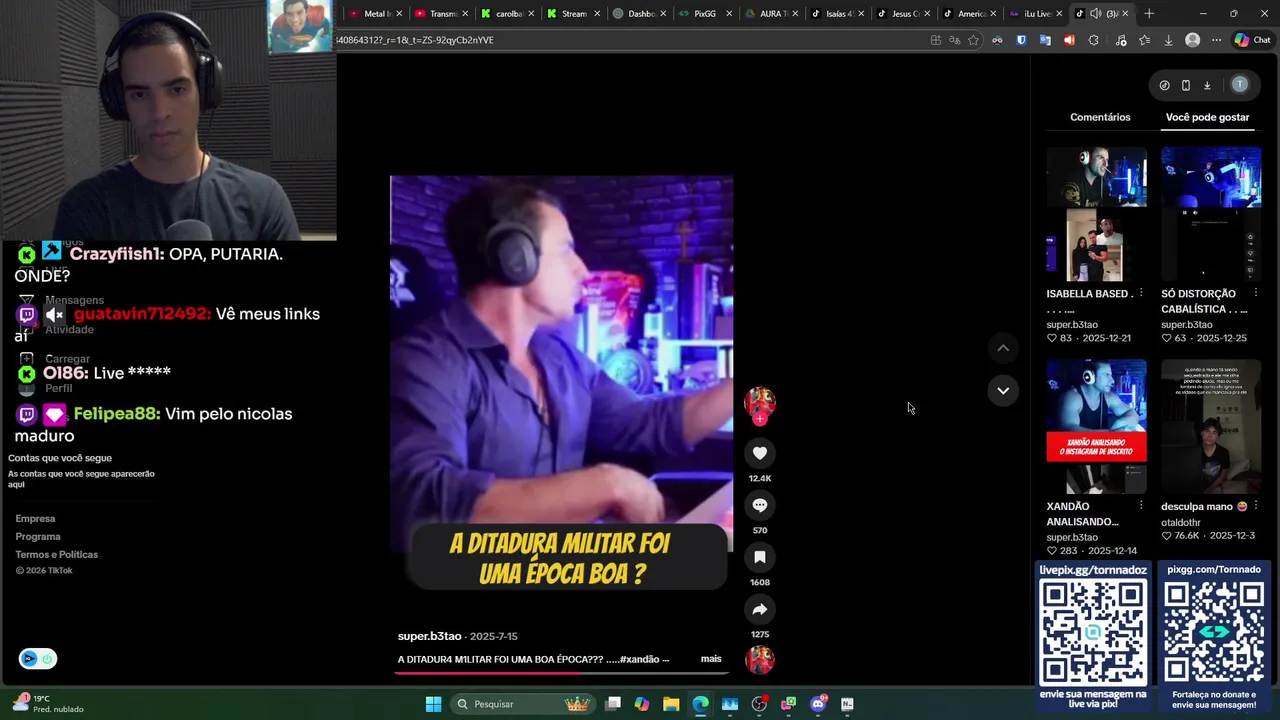Click the video progress bar
Screen dimensions: 1280x720
tap(562, 672)
